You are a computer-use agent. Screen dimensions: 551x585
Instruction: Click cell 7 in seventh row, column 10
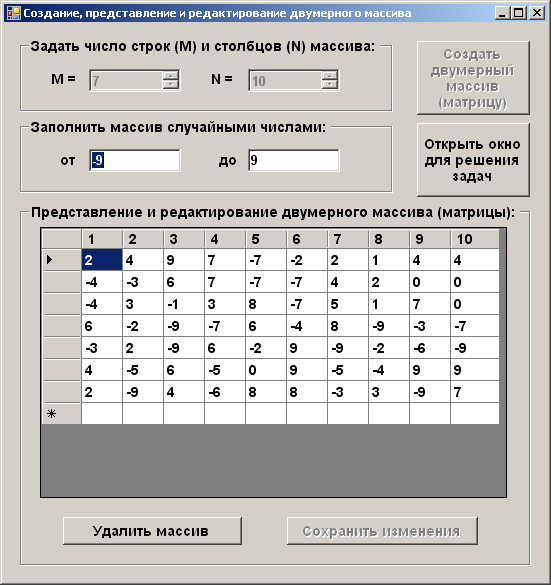tap(475, 392)
